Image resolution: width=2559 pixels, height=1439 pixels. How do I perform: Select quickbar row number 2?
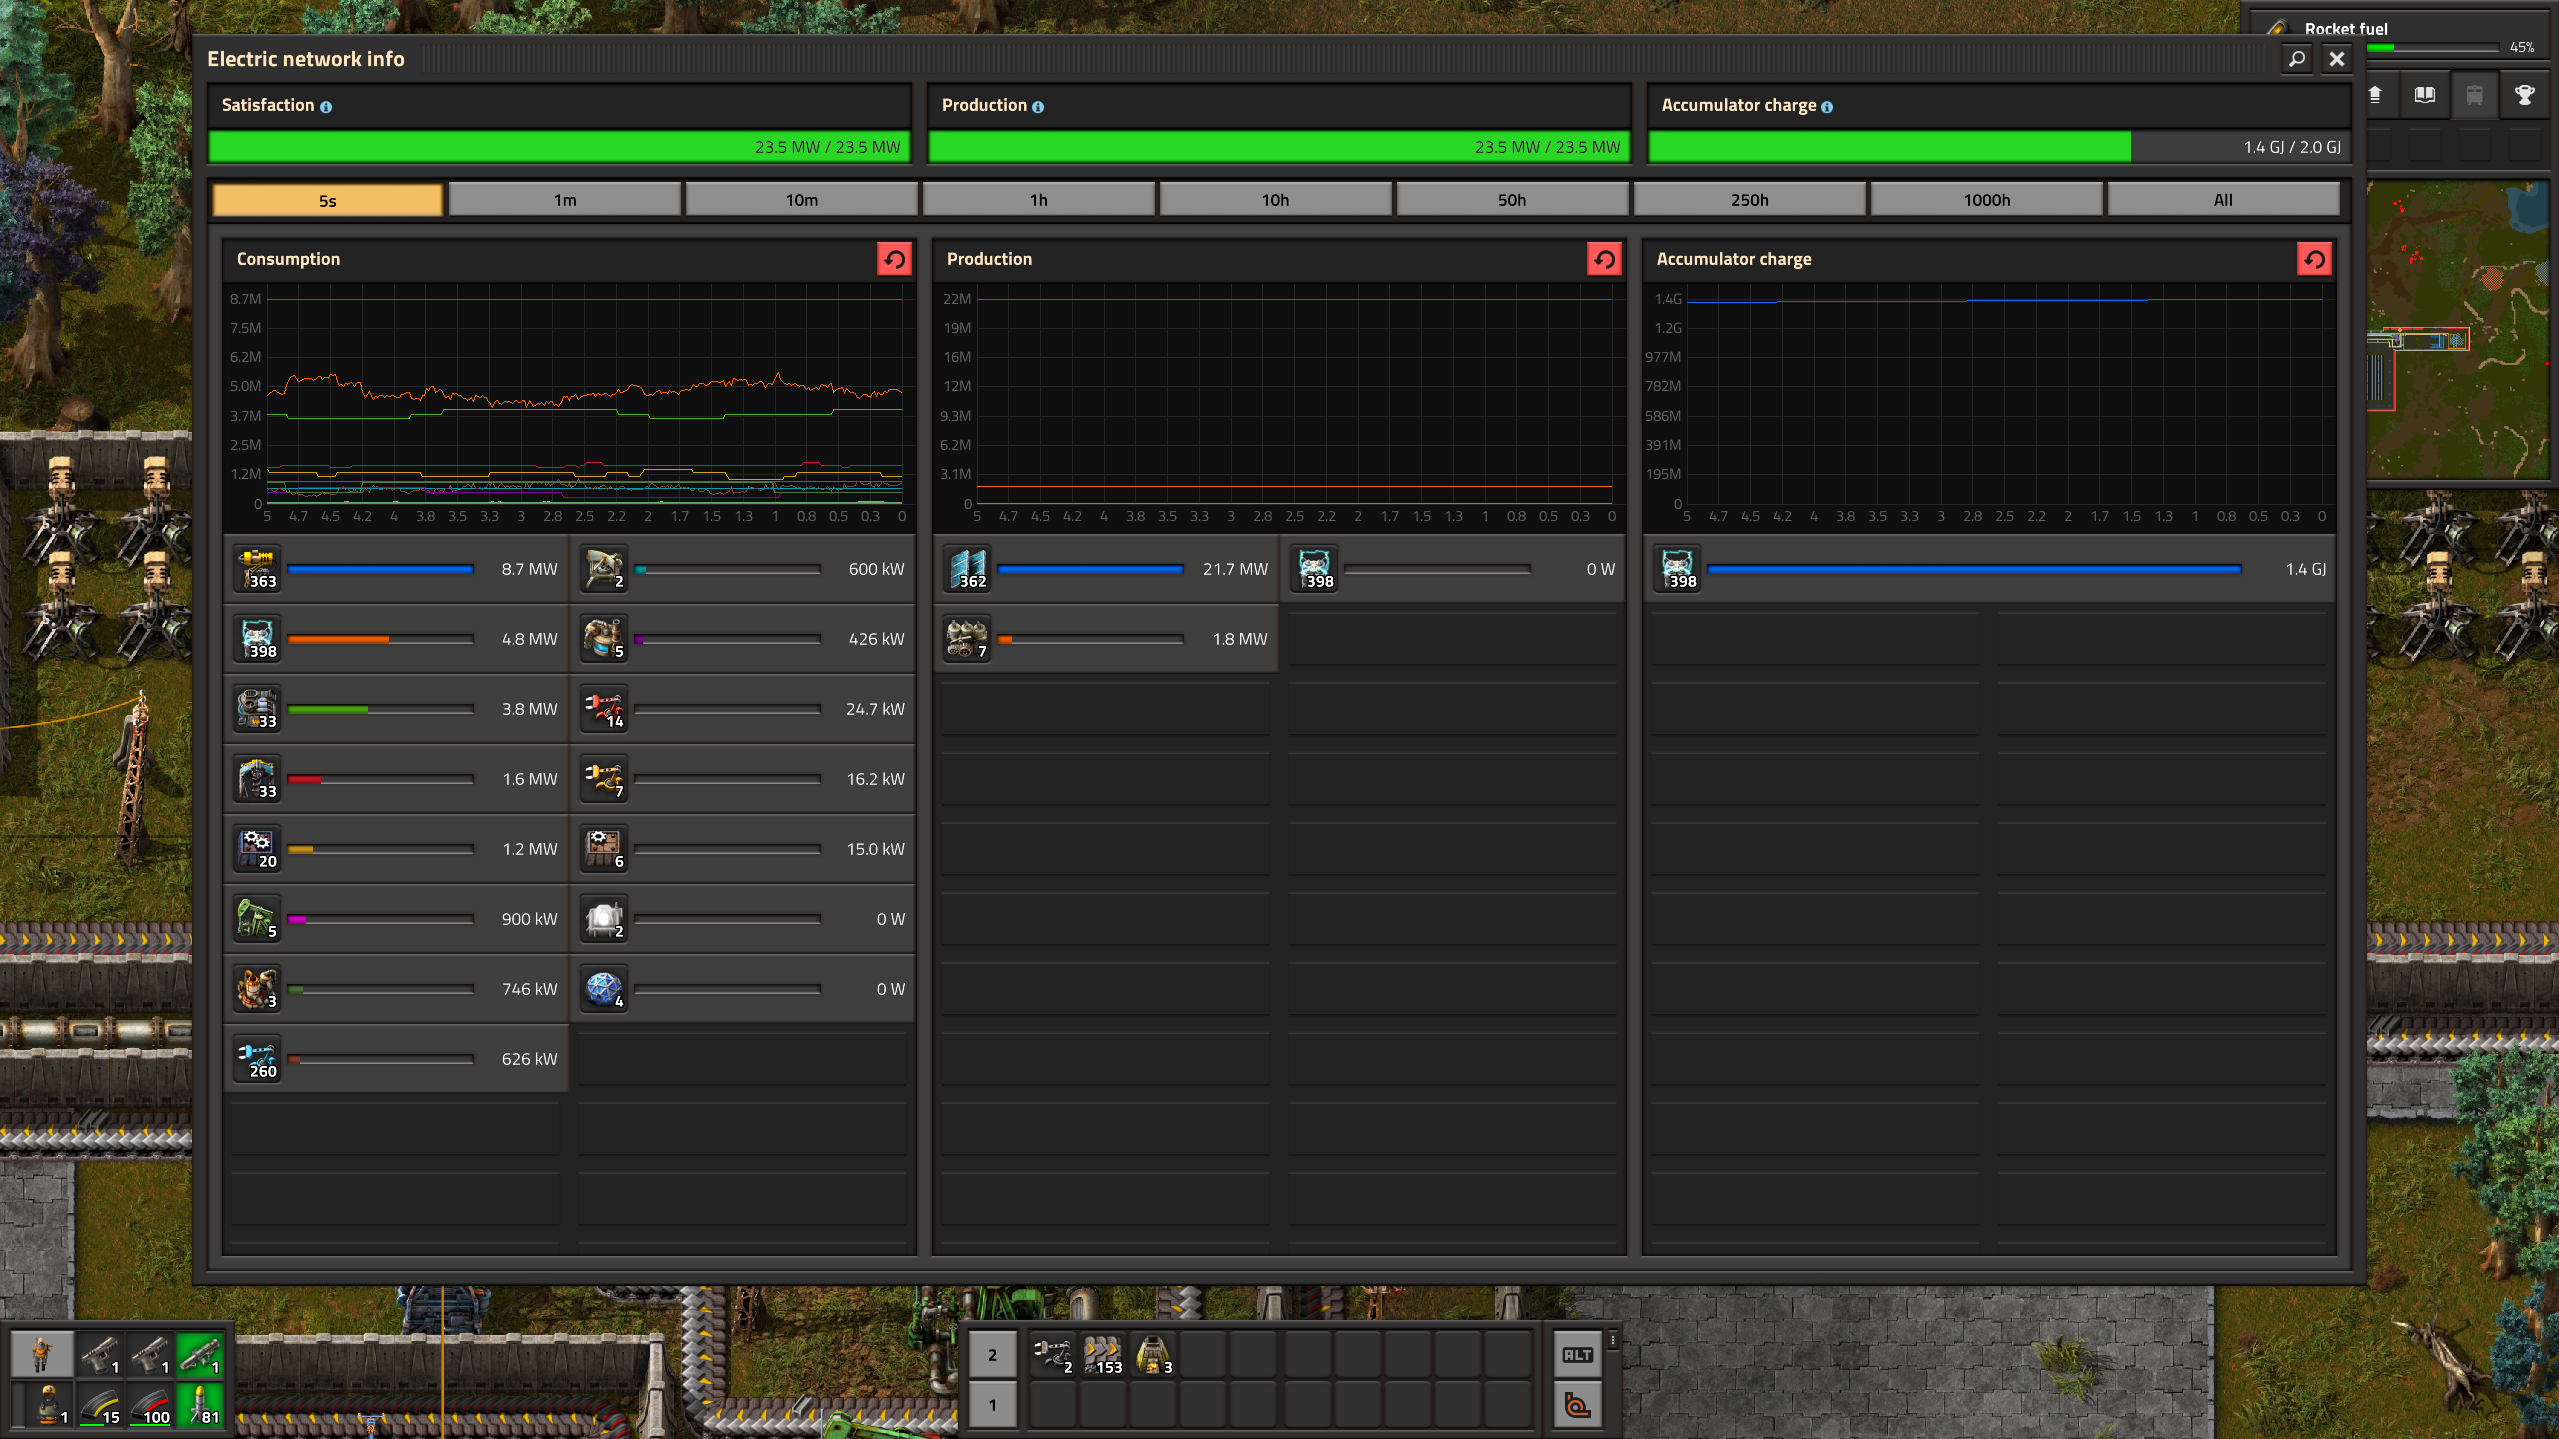coord(992,1355)
